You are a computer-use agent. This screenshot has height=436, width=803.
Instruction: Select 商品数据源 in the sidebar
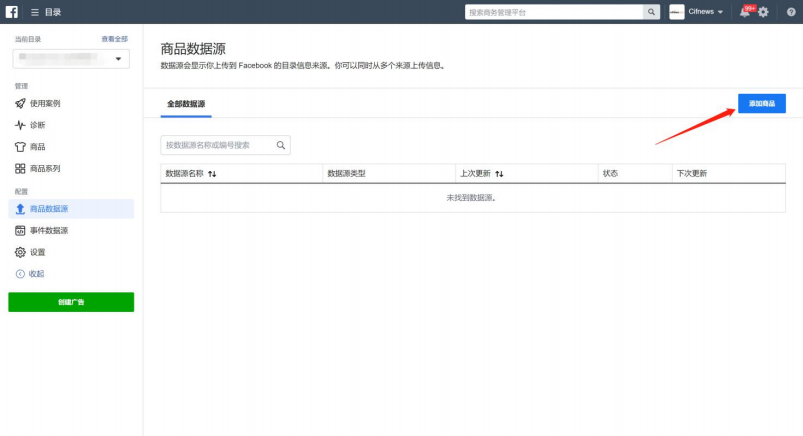pos(71,209)
